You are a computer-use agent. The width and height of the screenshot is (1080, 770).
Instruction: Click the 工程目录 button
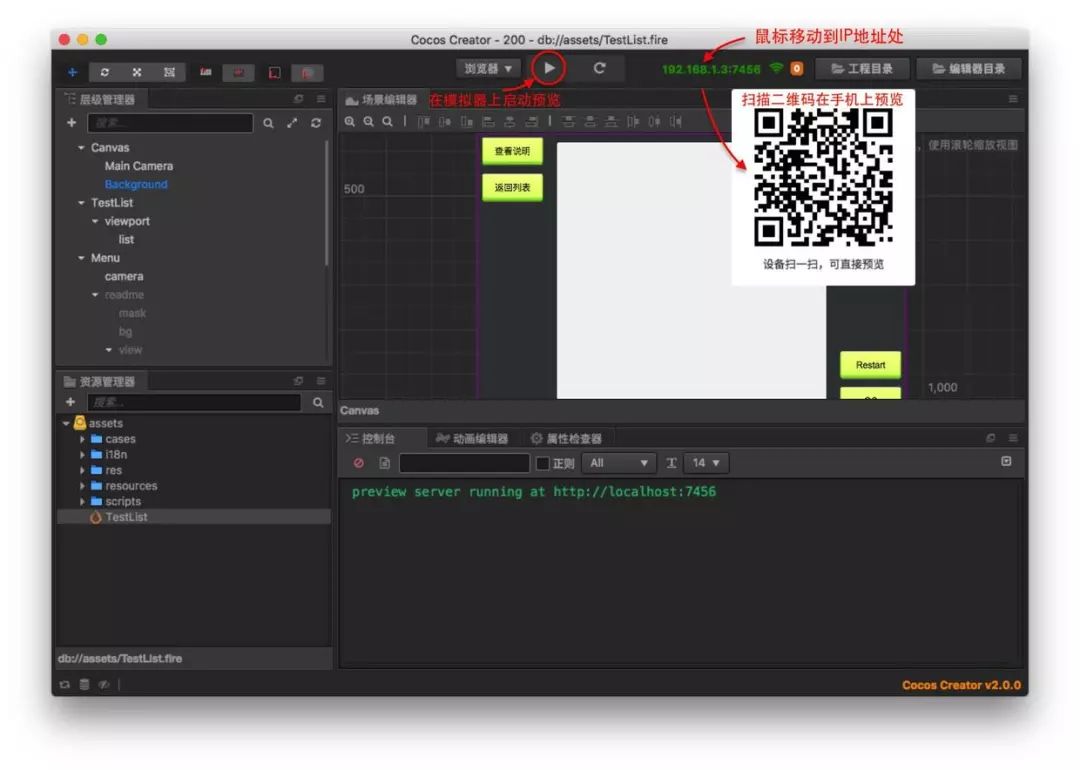pos(862,69)
